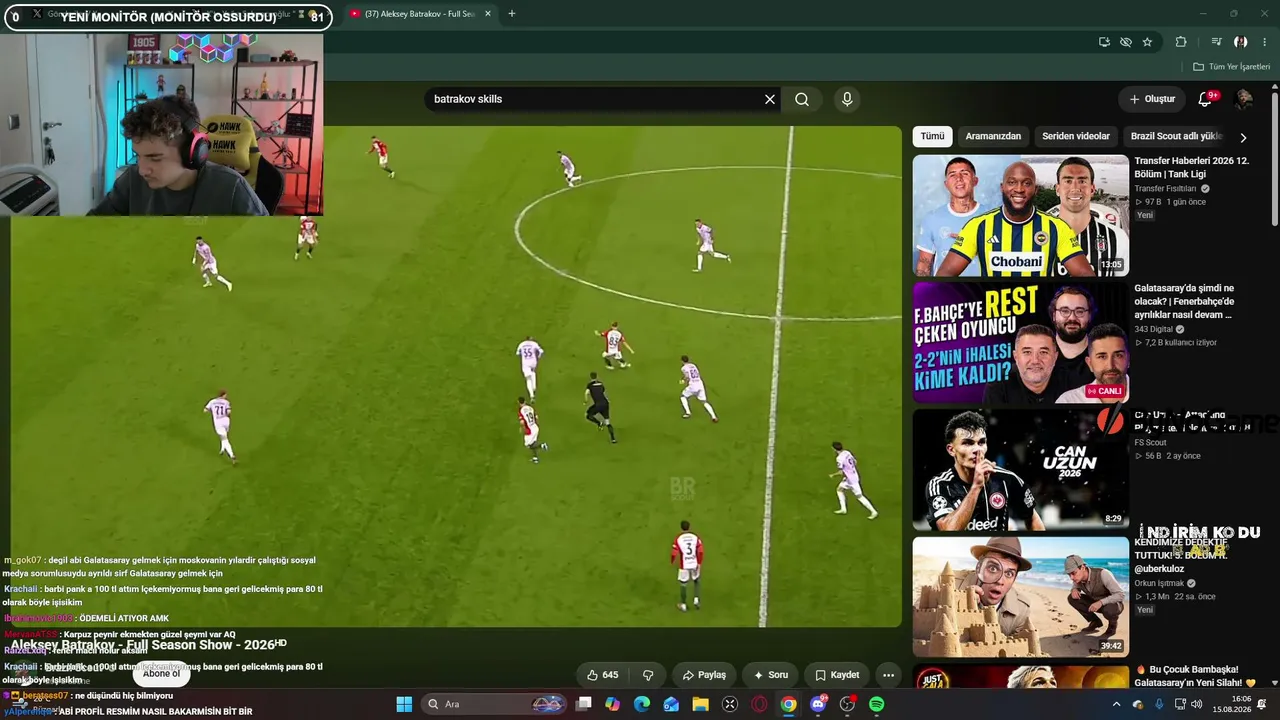Click the Oluştur create button

pos(1152,99)
